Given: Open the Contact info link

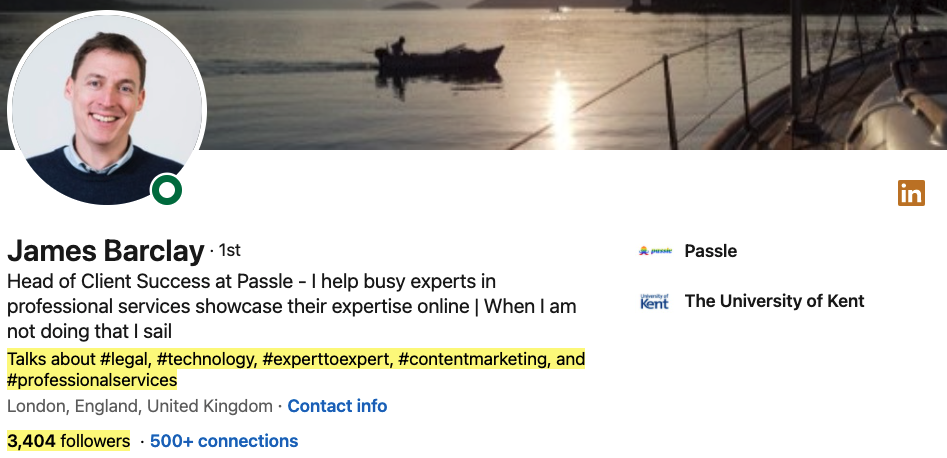Looking at the screenshot, I should coord(337,406).
